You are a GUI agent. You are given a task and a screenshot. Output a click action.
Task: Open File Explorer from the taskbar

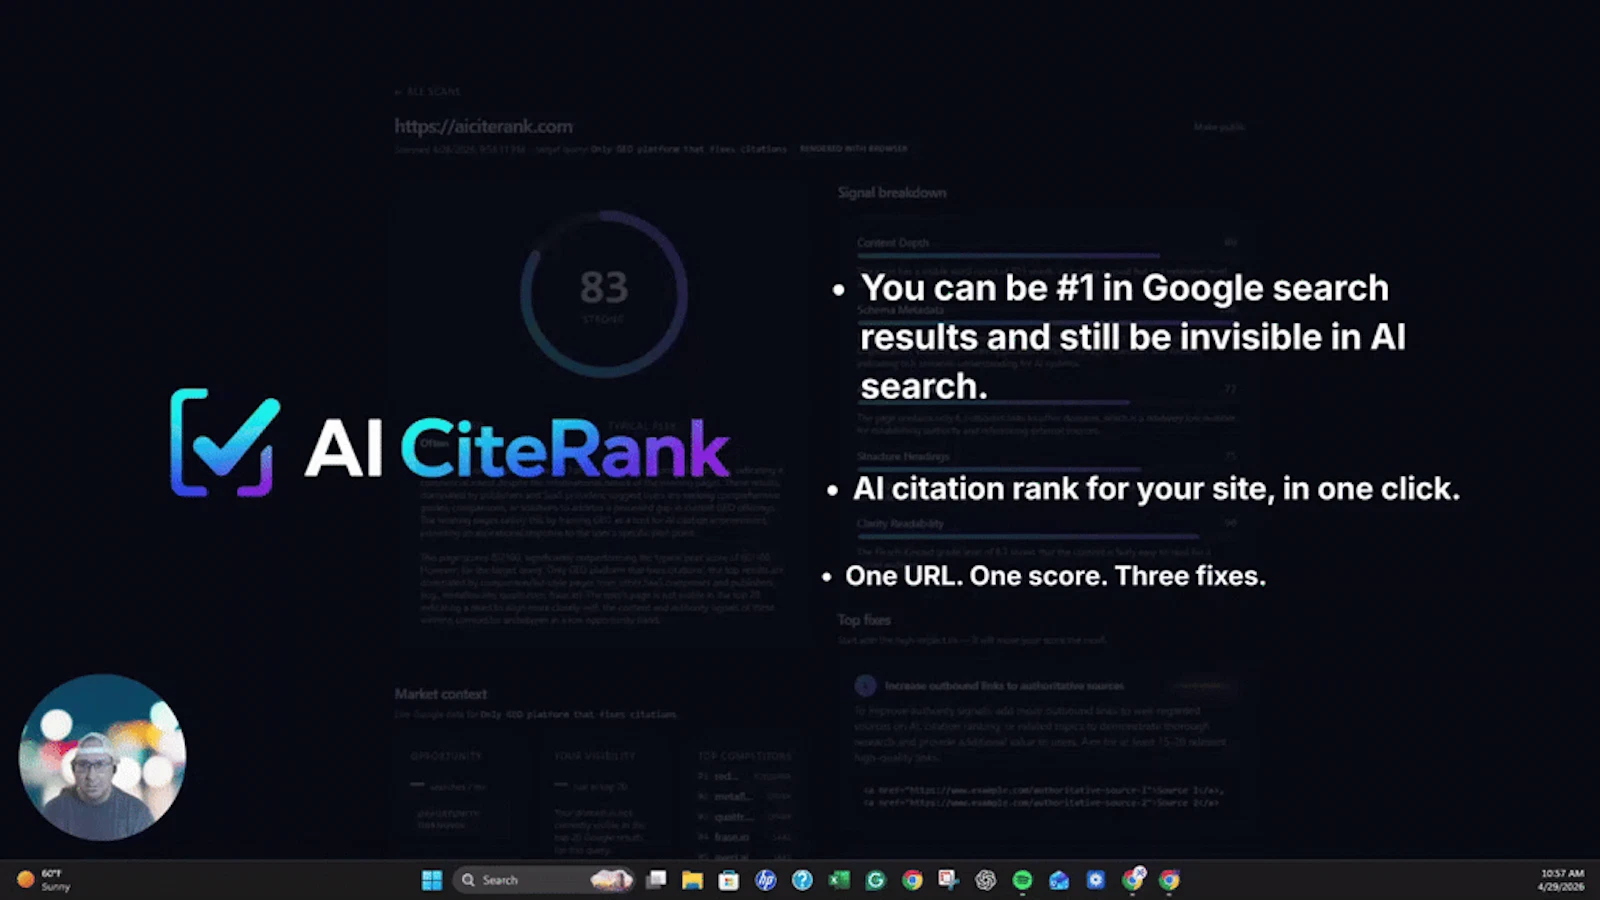coord(692,880)
